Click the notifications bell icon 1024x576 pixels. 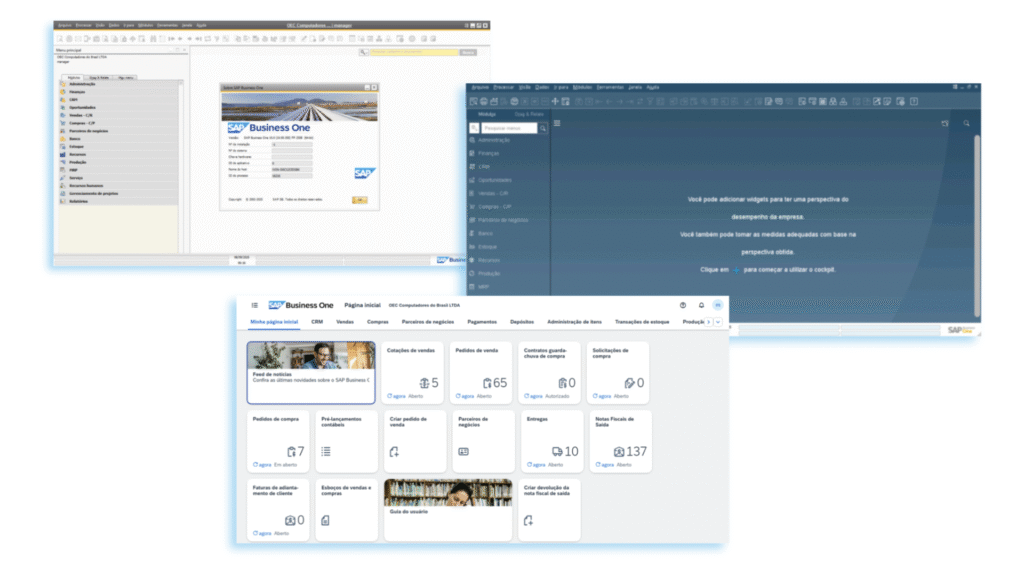(x=701, y=305)
